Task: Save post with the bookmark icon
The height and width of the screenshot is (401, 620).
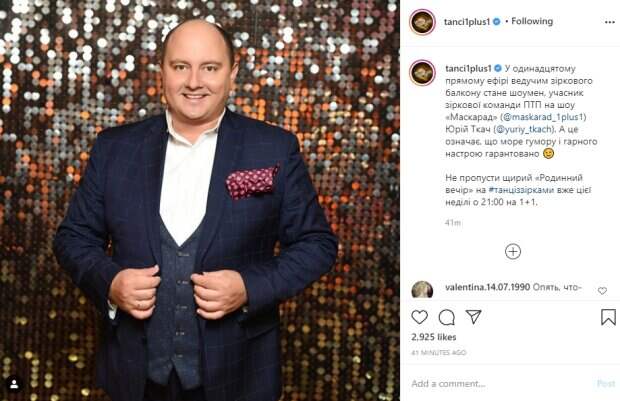Action: click(608, 317)
